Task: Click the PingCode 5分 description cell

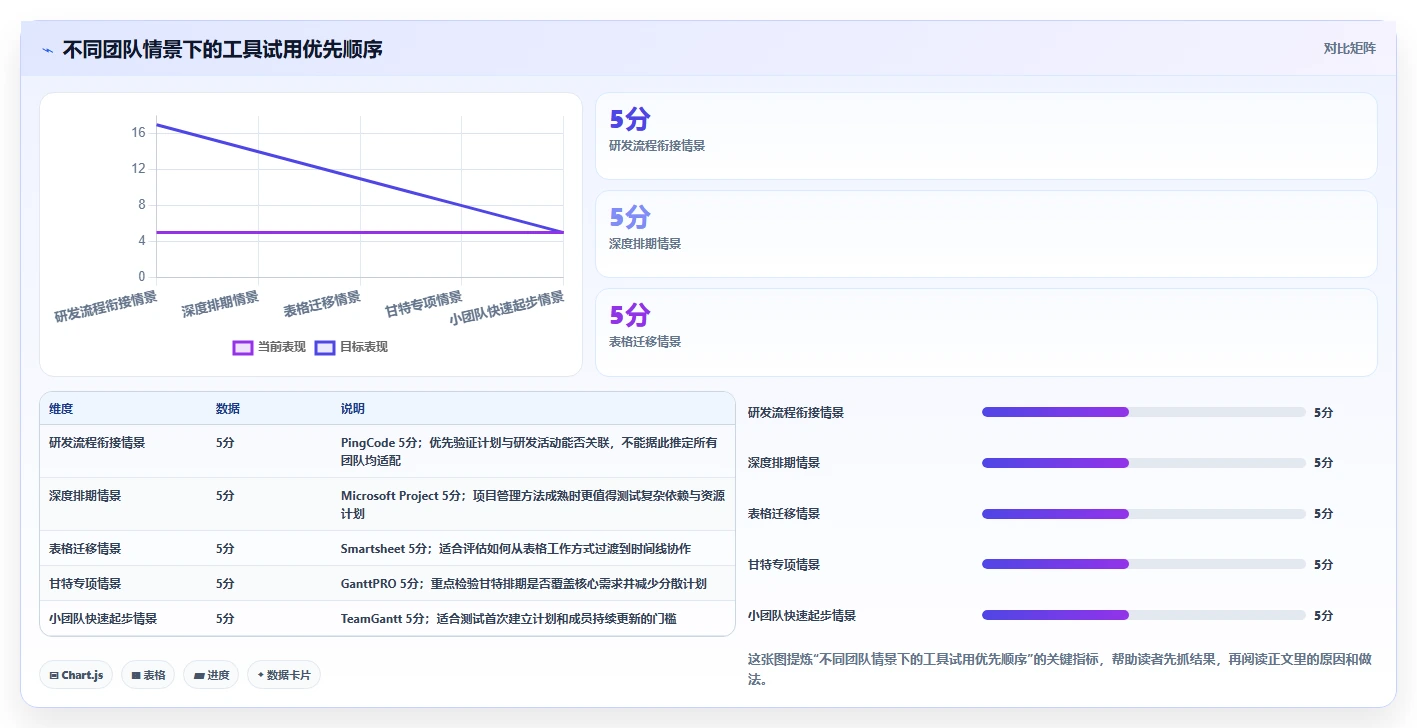Action: 533,451
